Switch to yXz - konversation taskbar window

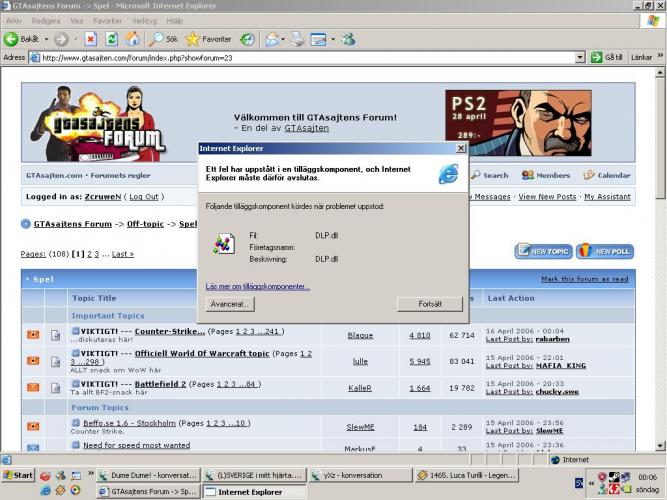click(361, 475)
